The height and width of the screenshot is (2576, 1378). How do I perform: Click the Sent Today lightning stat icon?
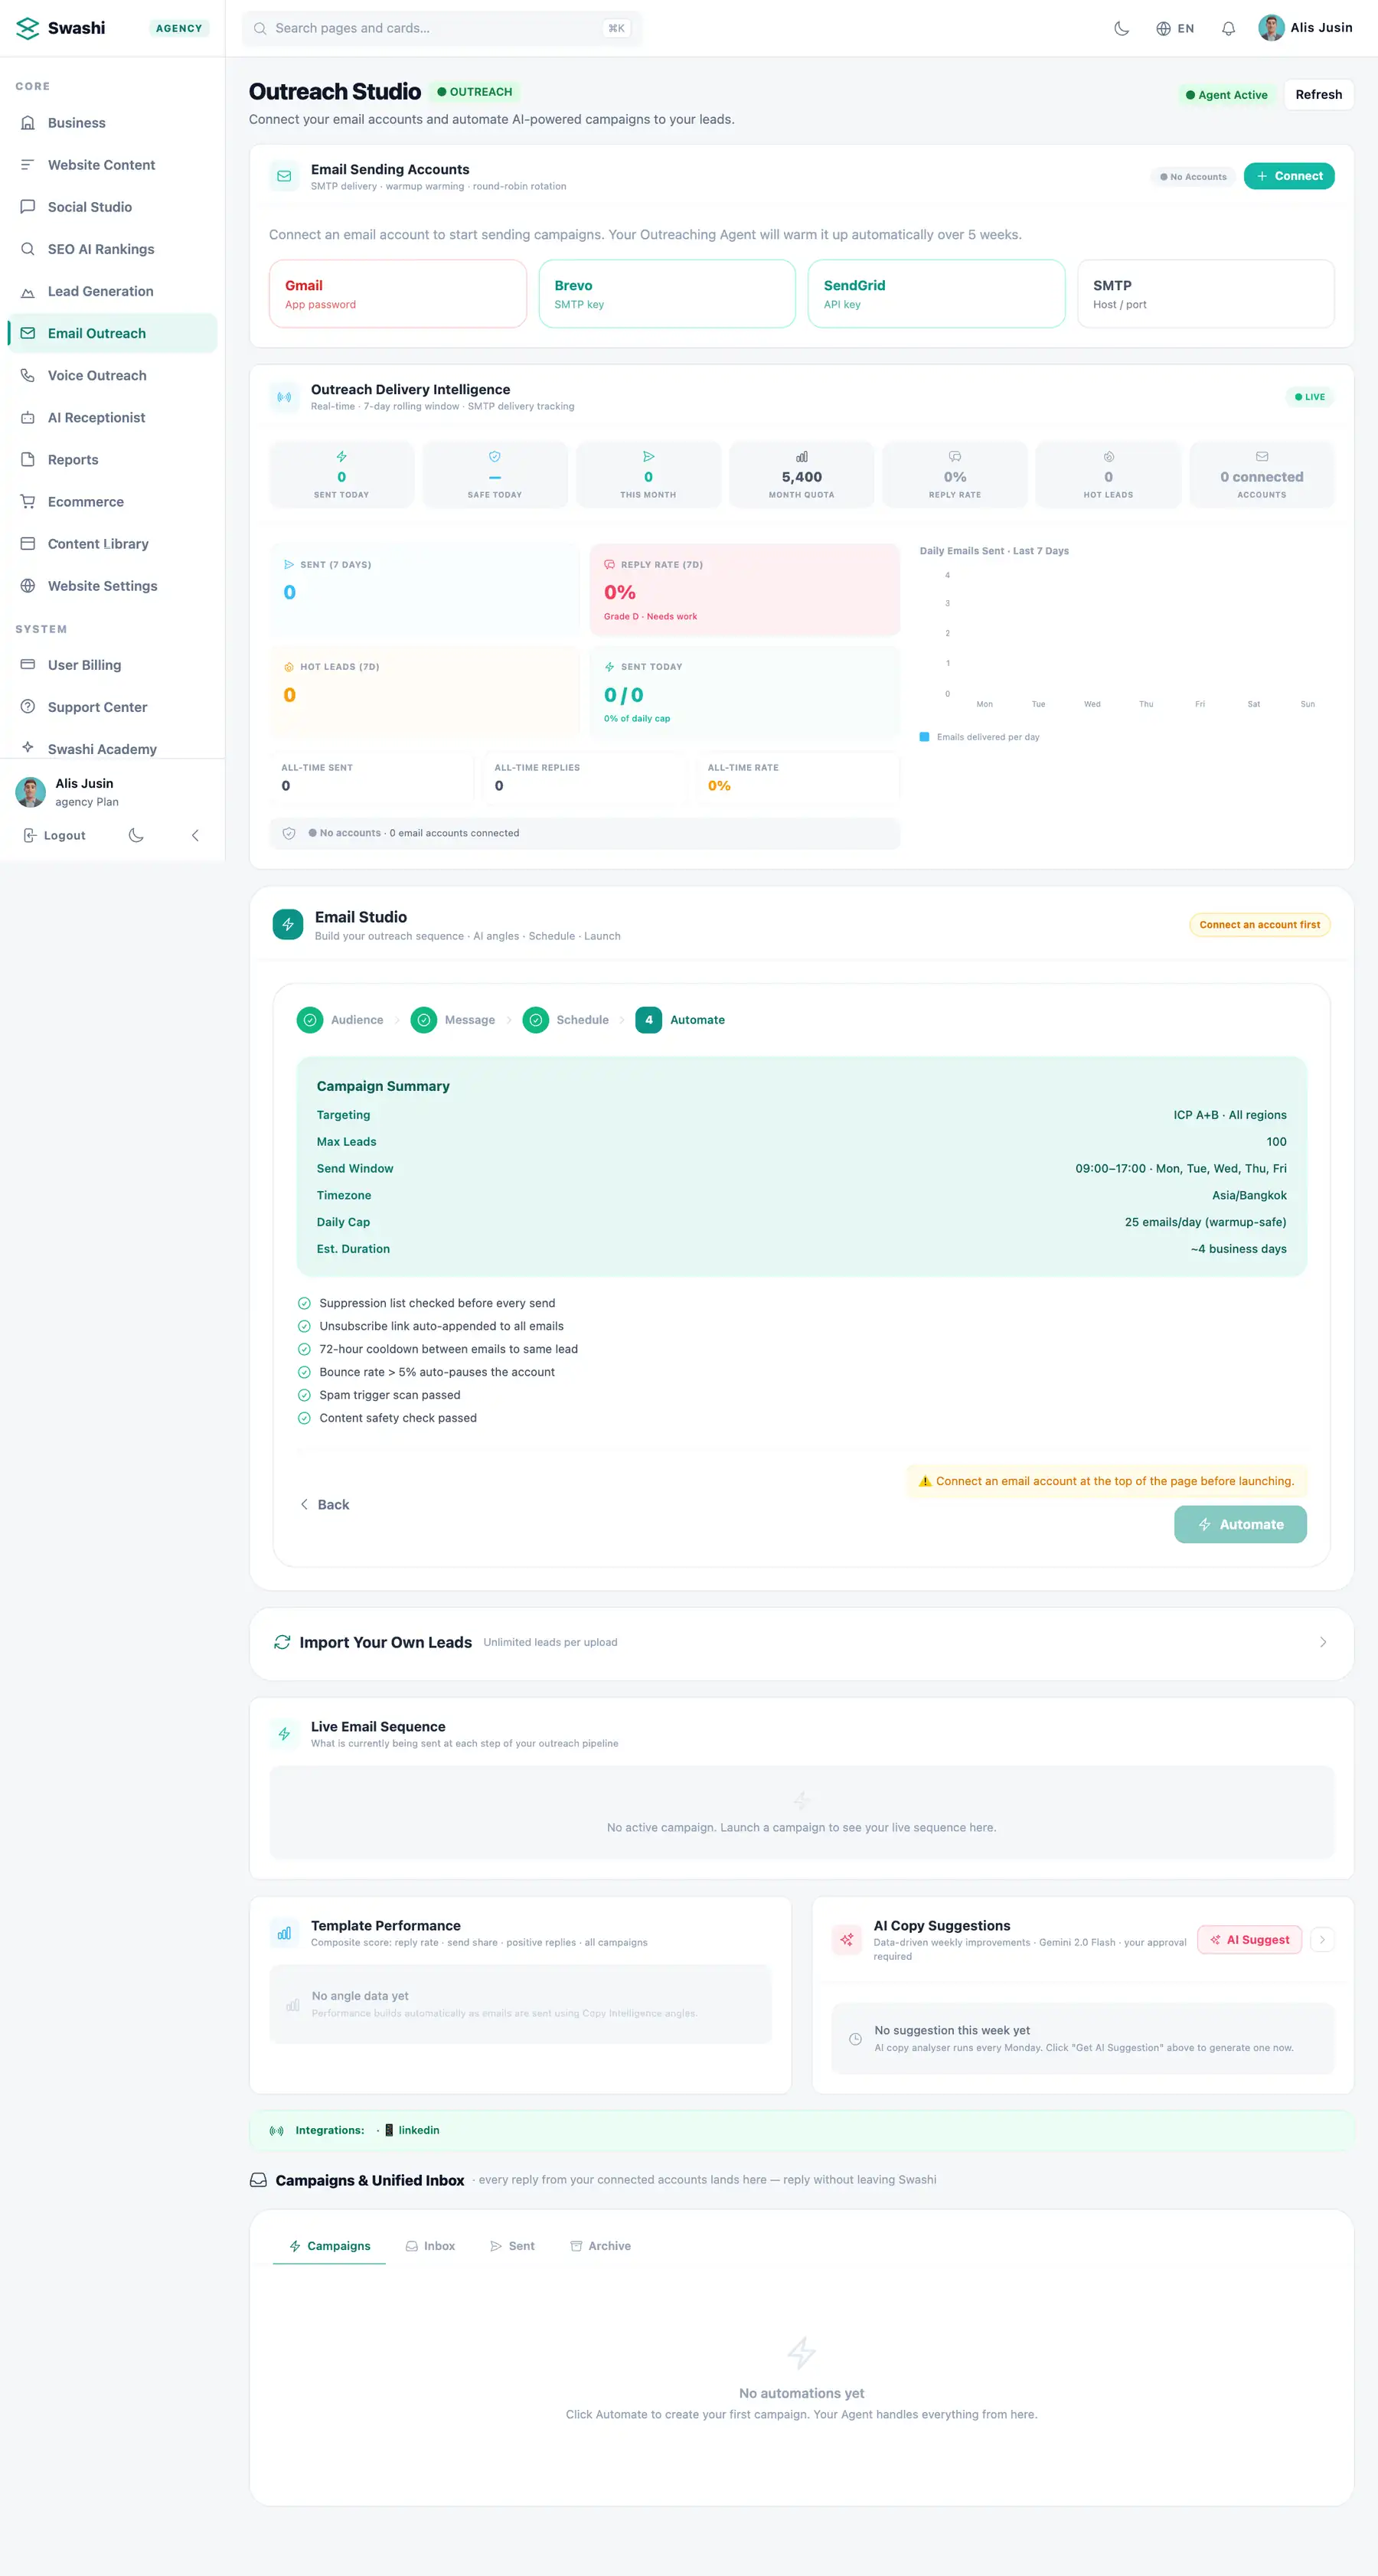click(x=341, y=456)
